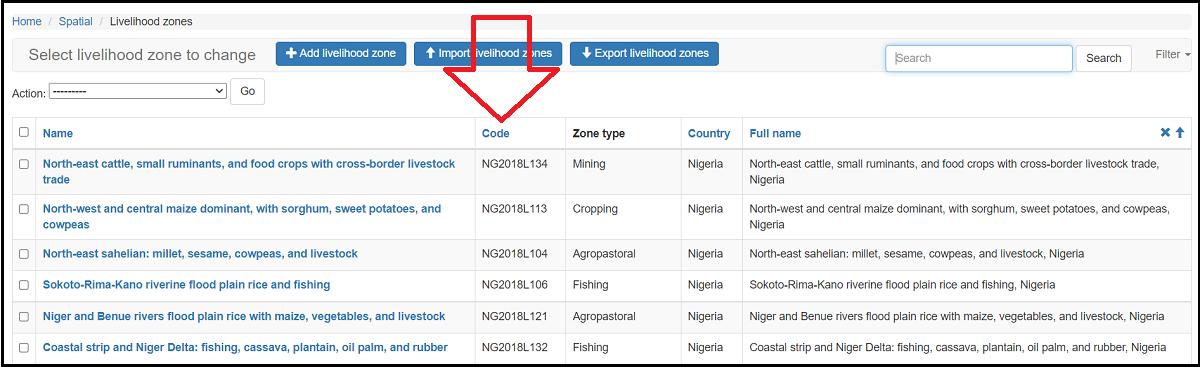This screenshot has width=1200, height=367.
Task: Go to Home breadcrumb
Action: [27, 21]
